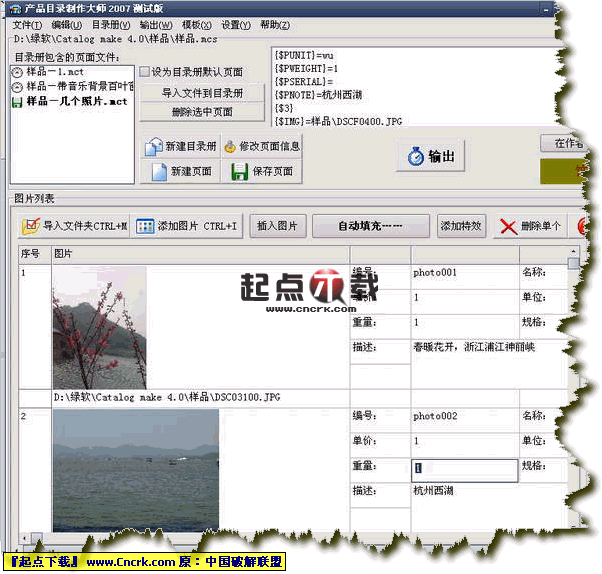The width and height of the screenshot is (602, 574).
Task: Click the application icon in the title bar
Action: 15,8
